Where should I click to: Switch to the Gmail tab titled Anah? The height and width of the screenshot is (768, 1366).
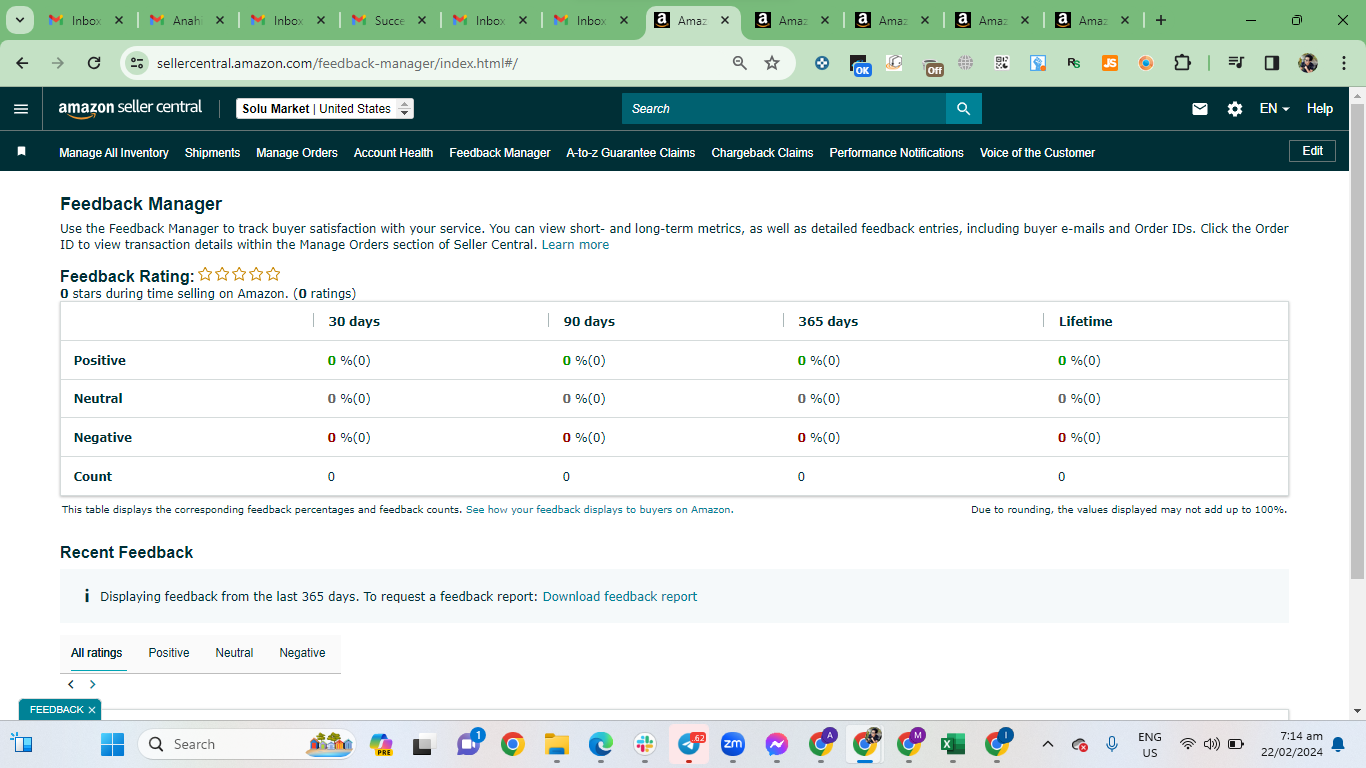(187, 20)
